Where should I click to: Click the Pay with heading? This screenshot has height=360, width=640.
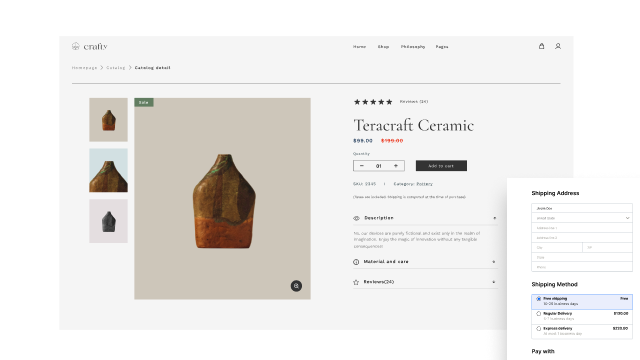543,351
